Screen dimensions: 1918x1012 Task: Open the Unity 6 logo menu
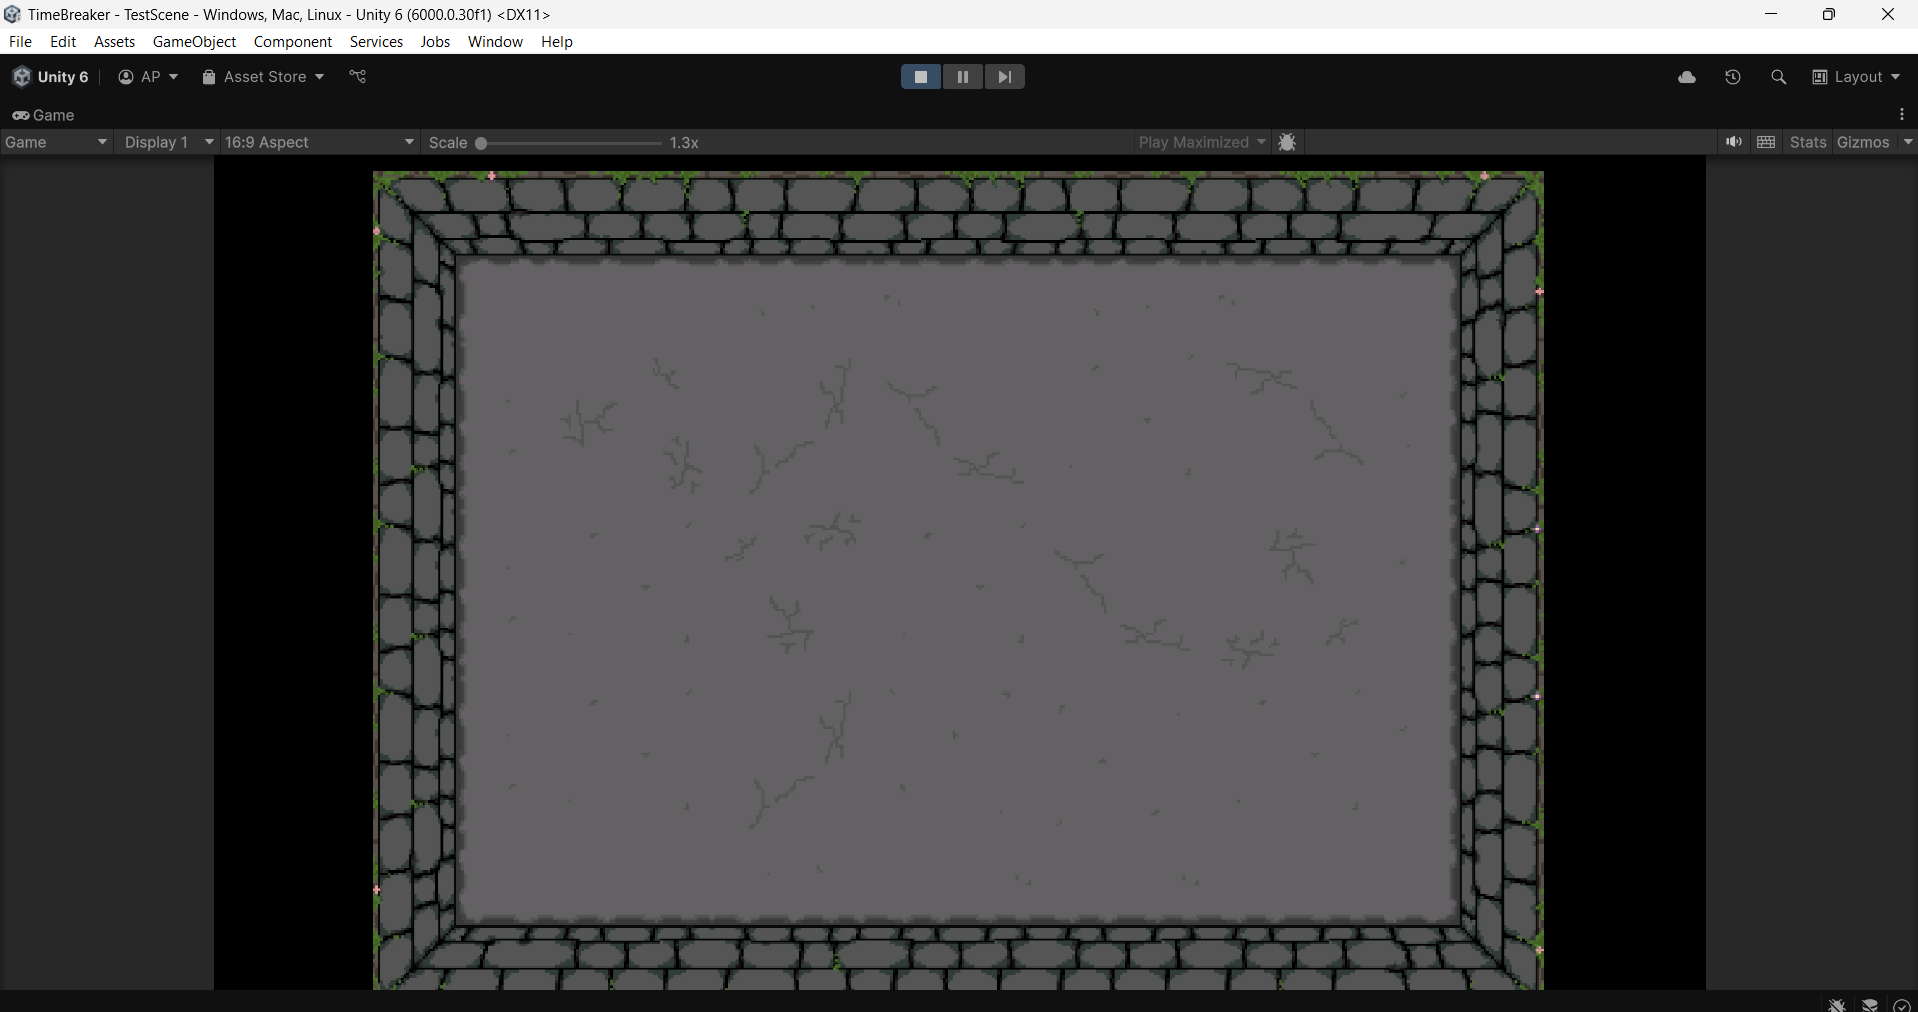tap(50, 77)
